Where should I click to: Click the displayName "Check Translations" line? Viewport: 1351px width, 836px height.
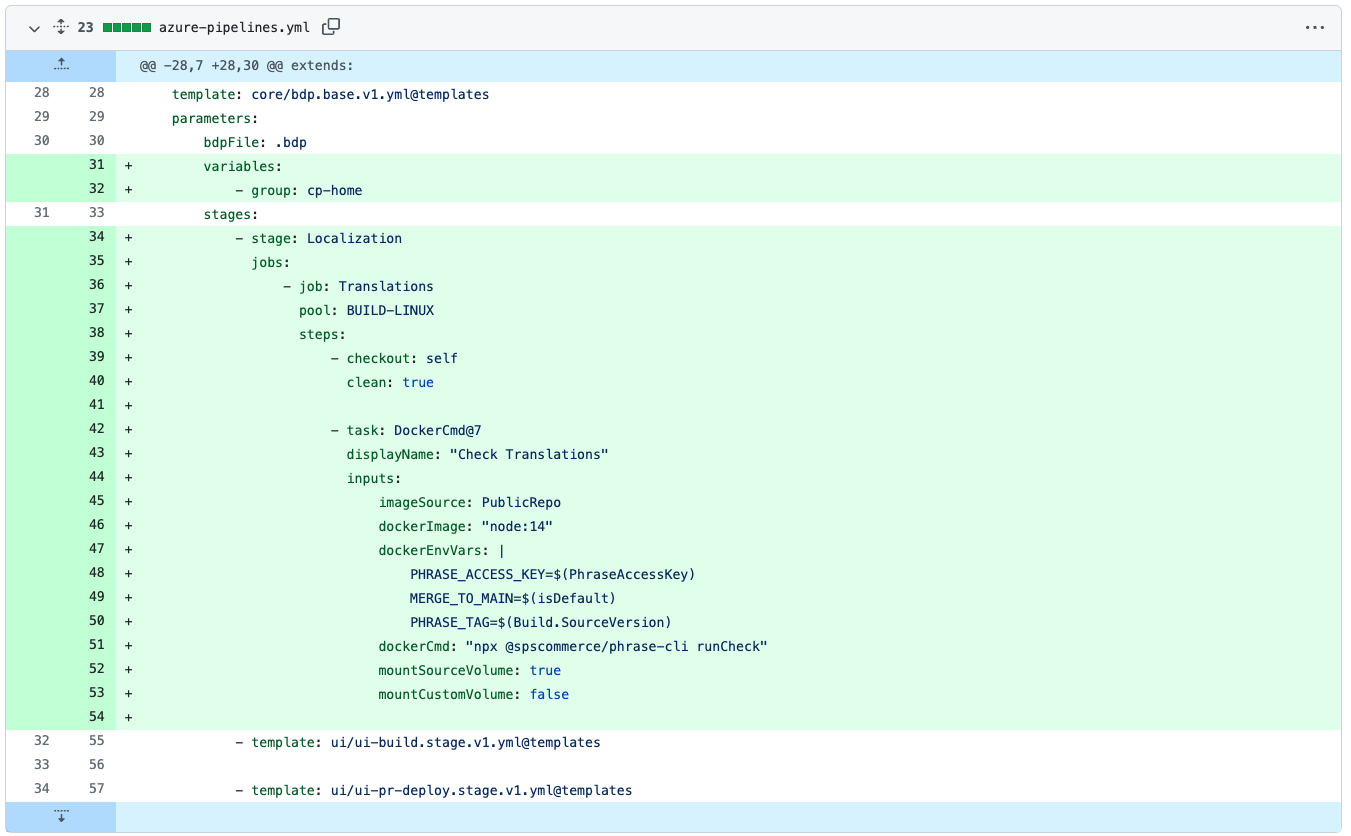tap(477, 454)
